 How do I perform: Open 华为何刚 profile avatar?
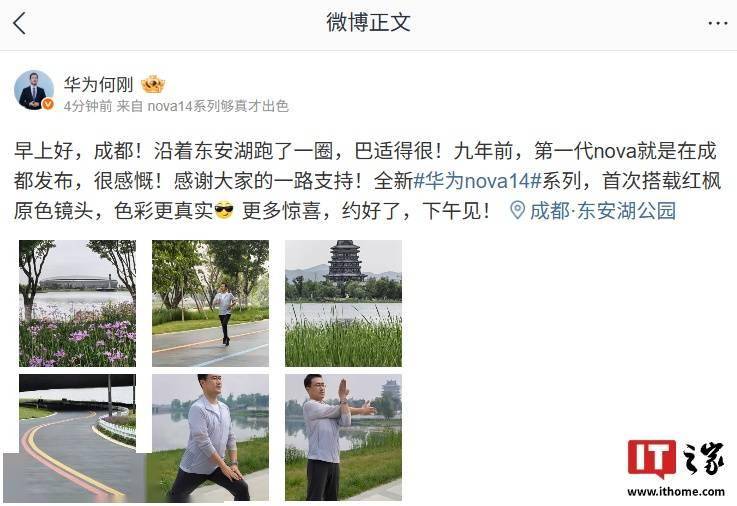click(34, 90)
